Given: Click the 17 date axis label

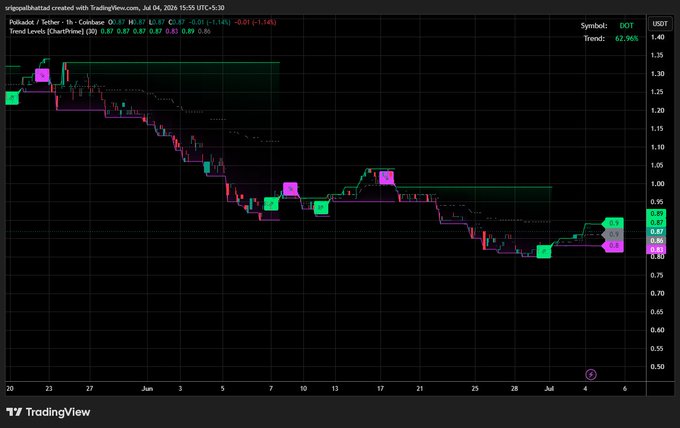Looking at the screenshot, I should coord(380,389).
